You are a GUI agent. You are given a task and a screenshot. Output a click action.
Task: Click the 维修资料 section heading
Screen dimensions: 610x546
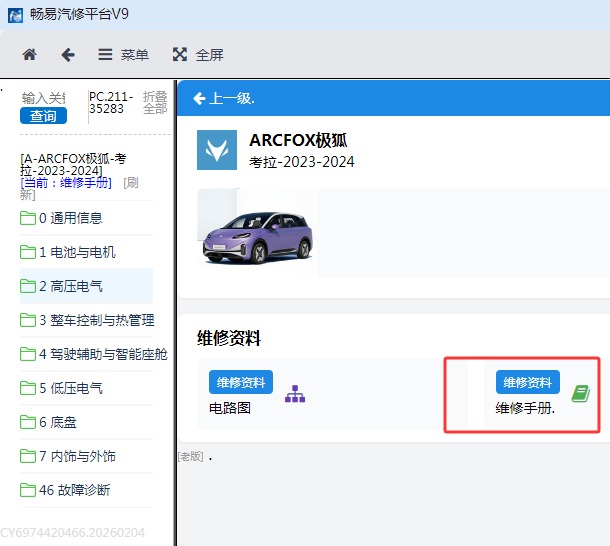tap(229, 338)
